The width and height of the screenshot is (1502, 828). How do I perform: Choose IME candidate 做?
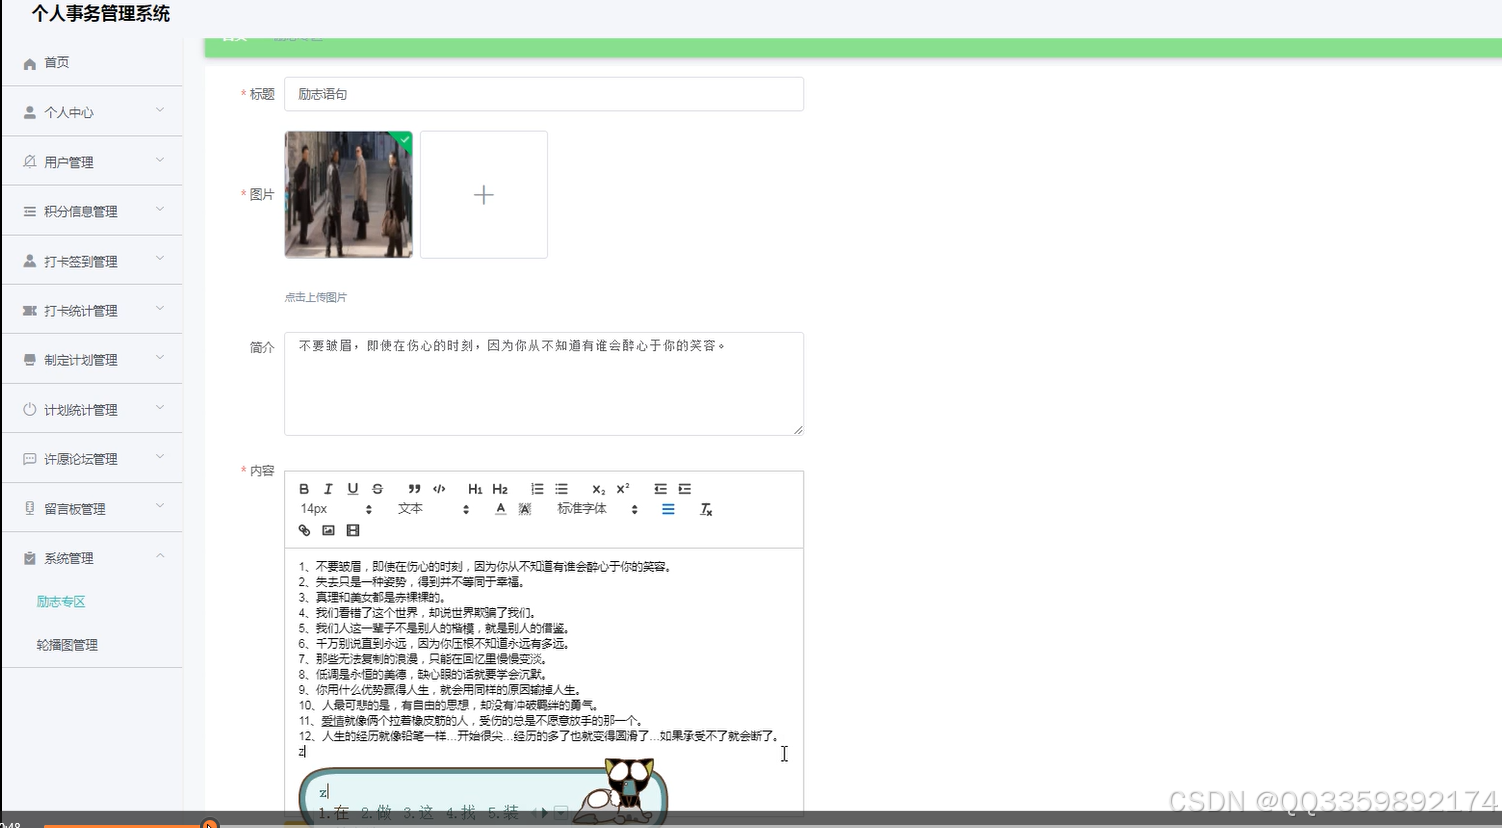pos(378,813)
